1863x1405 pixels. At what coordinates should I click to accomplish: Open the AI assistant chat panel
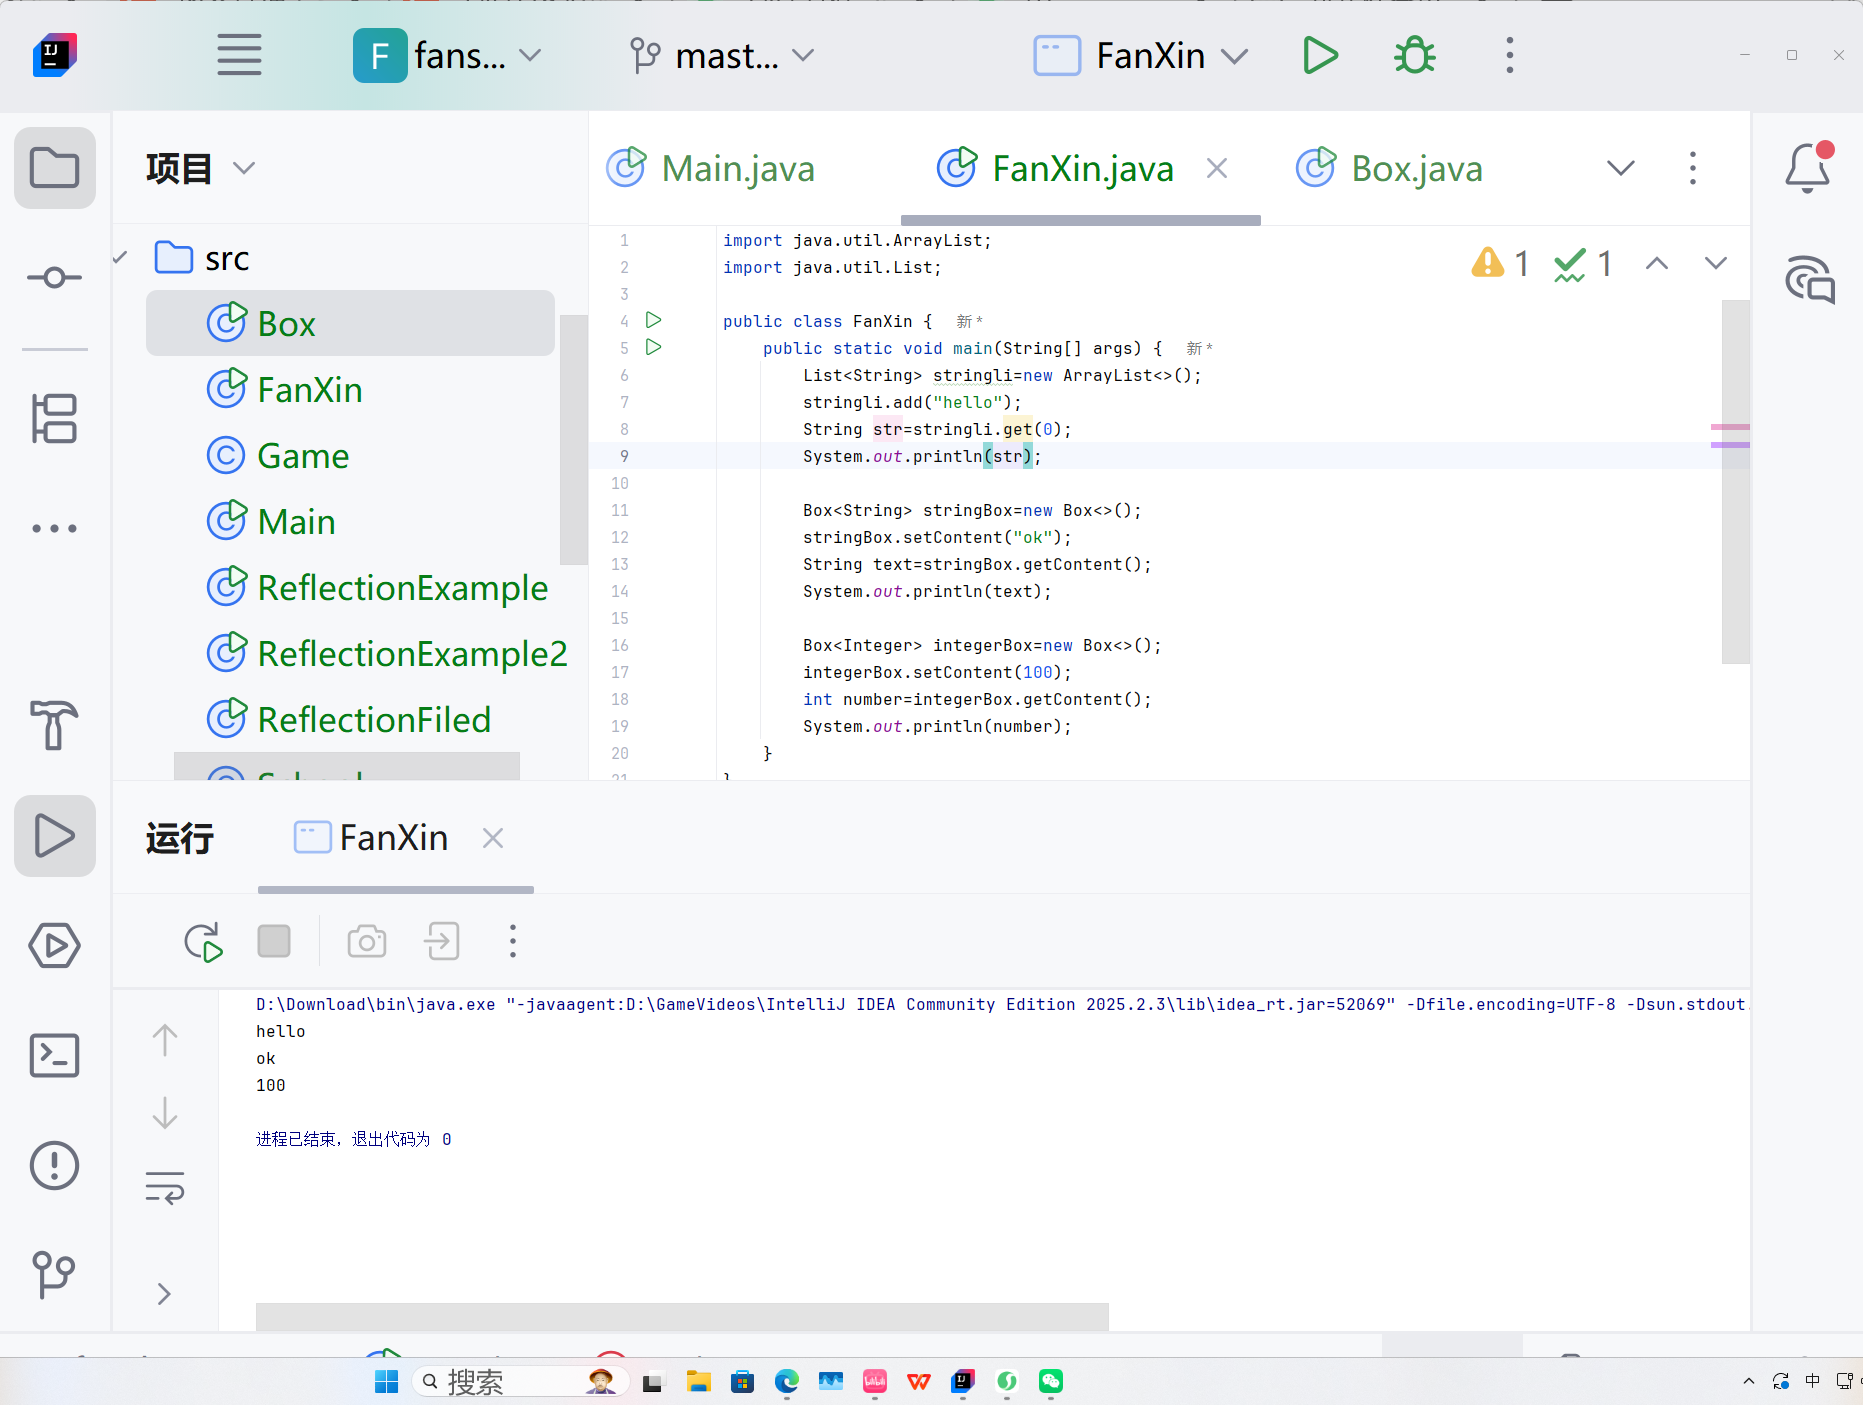click(1810, 279)
